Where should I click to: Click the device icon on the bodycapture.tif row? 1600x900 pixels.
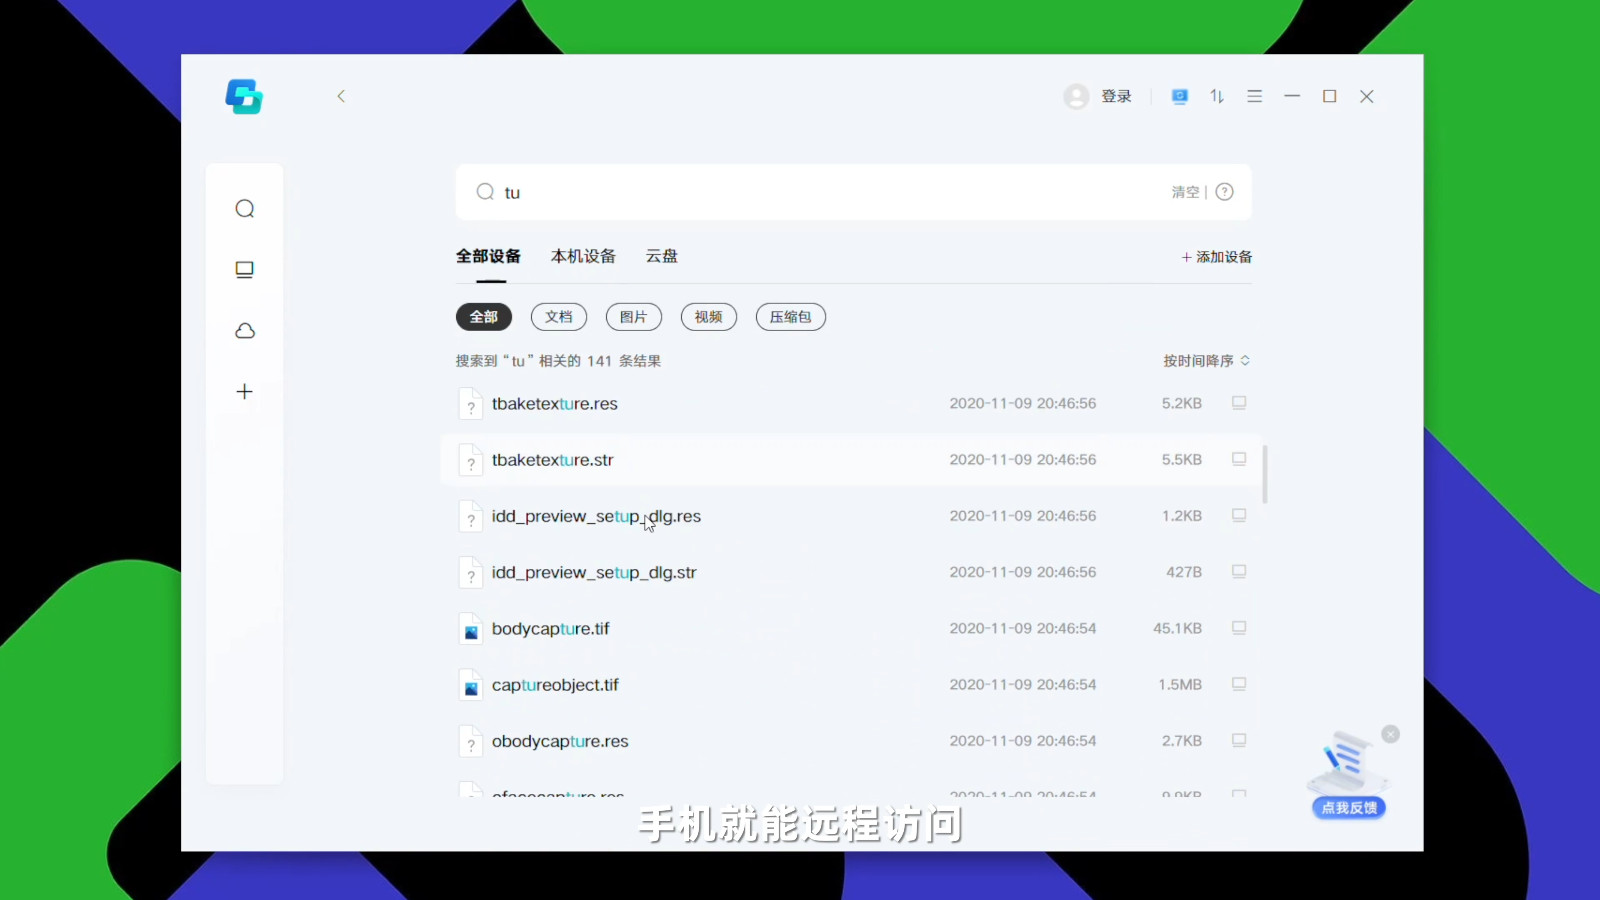click(1239, 628)
